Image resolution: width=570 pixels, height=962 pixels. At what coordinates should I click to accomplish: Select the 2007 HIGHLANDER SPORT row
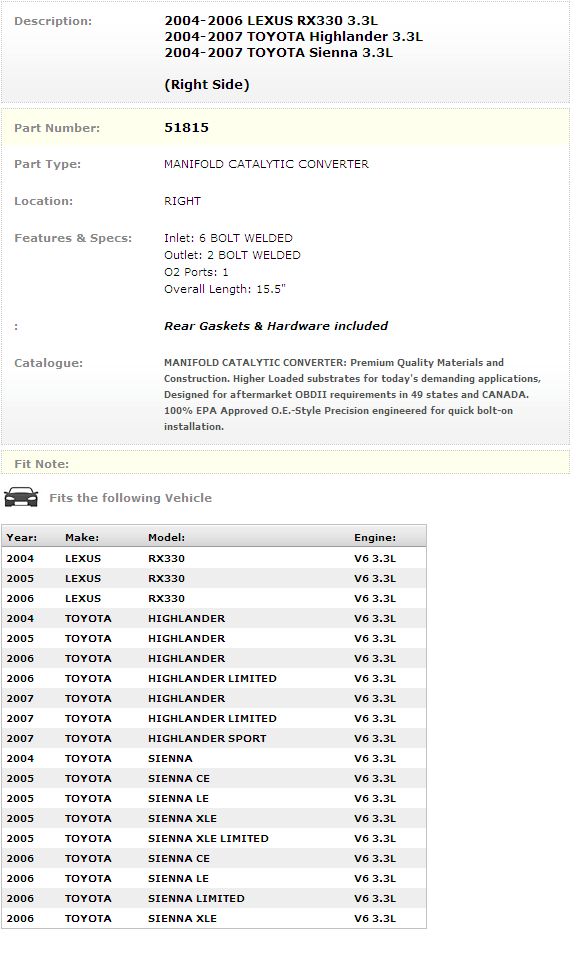214,739
